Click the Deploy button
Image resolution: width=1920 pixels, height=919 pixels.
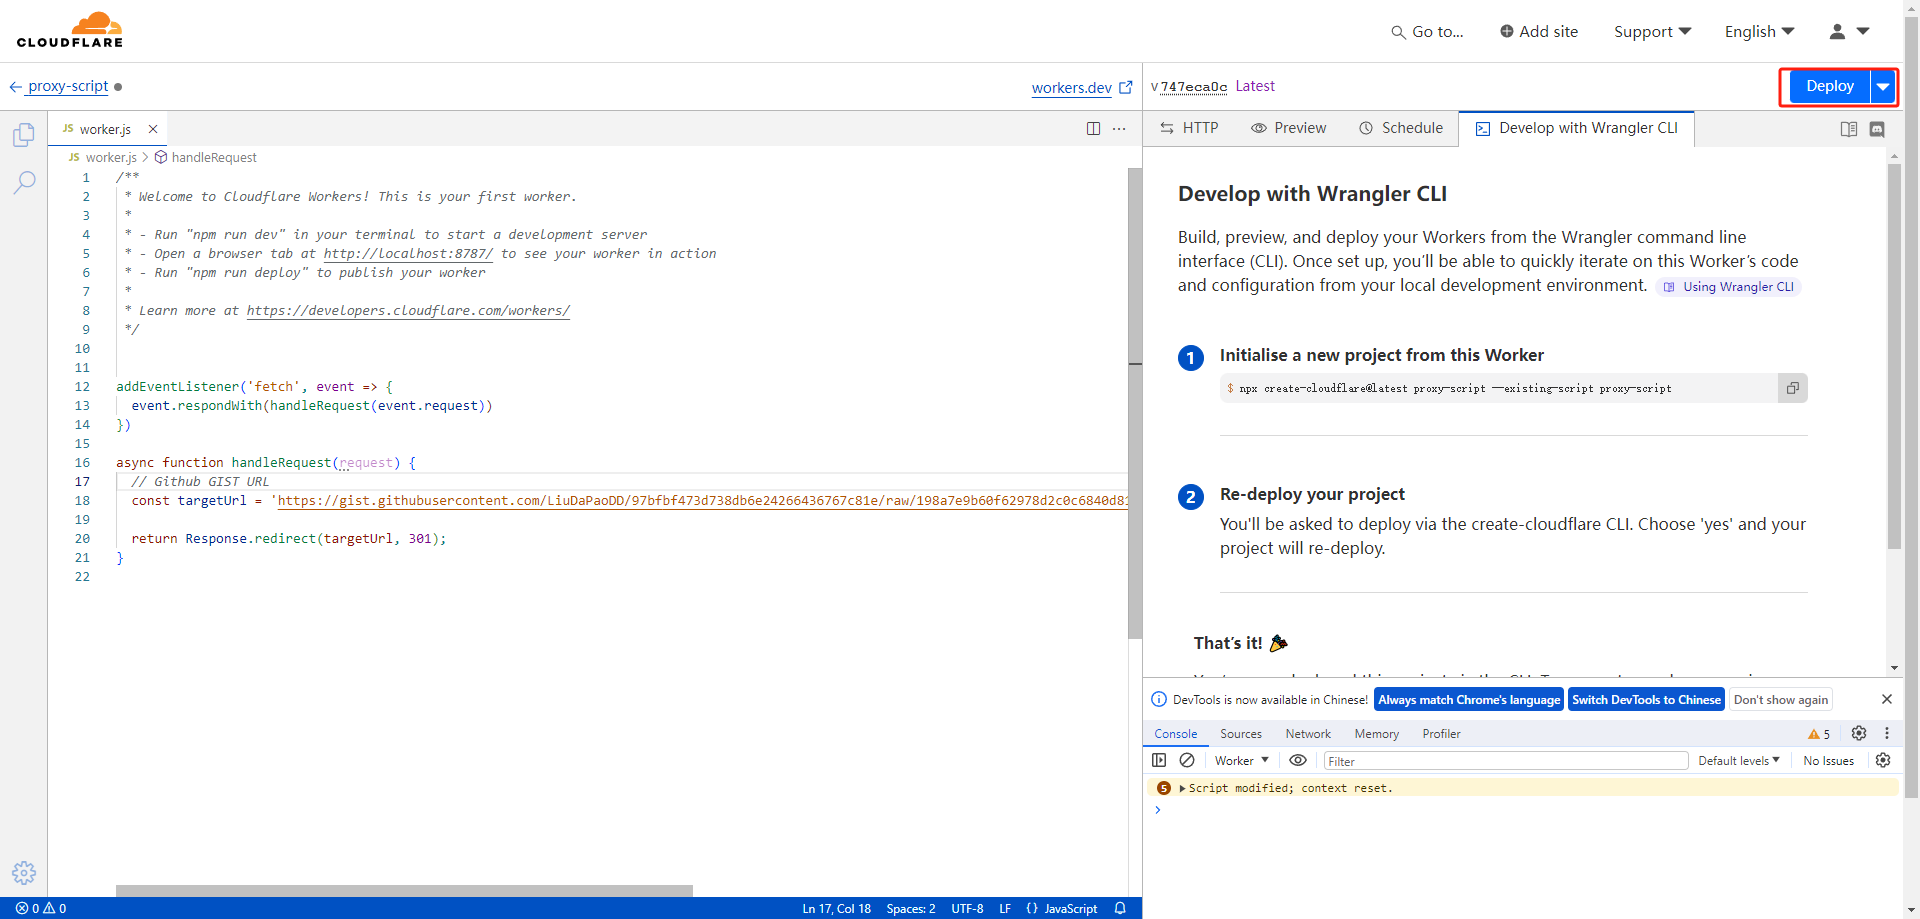1830,86
